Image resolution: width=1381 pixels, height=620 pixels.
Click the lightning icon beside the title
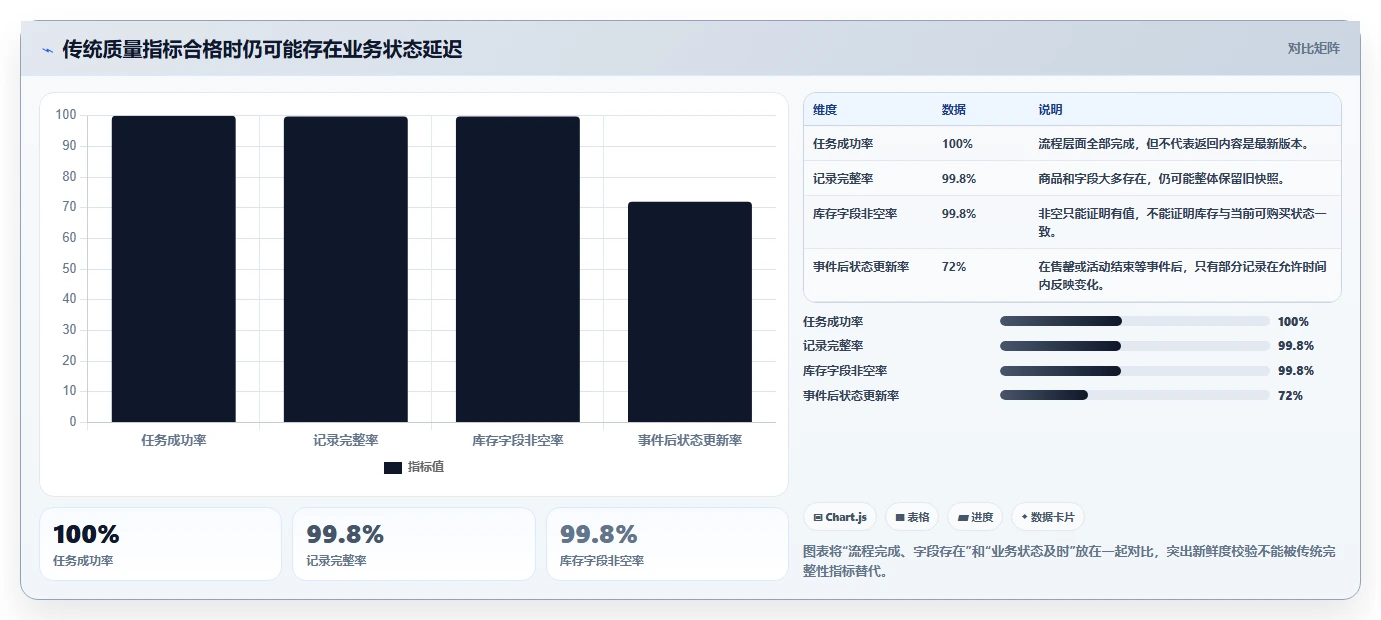tap(47, 50)
